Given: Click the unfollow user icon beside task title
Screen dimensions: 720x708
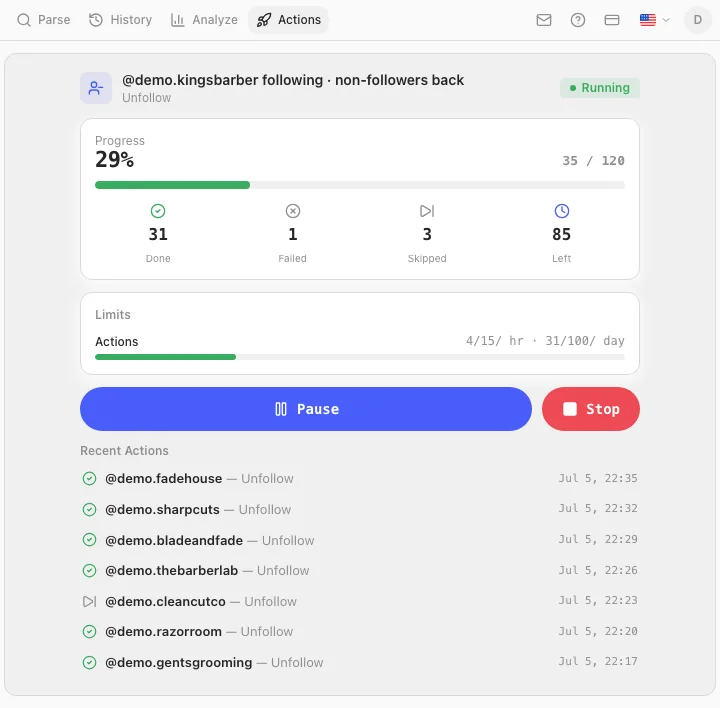Looking at the screenshot, I should tap(96, 88).
